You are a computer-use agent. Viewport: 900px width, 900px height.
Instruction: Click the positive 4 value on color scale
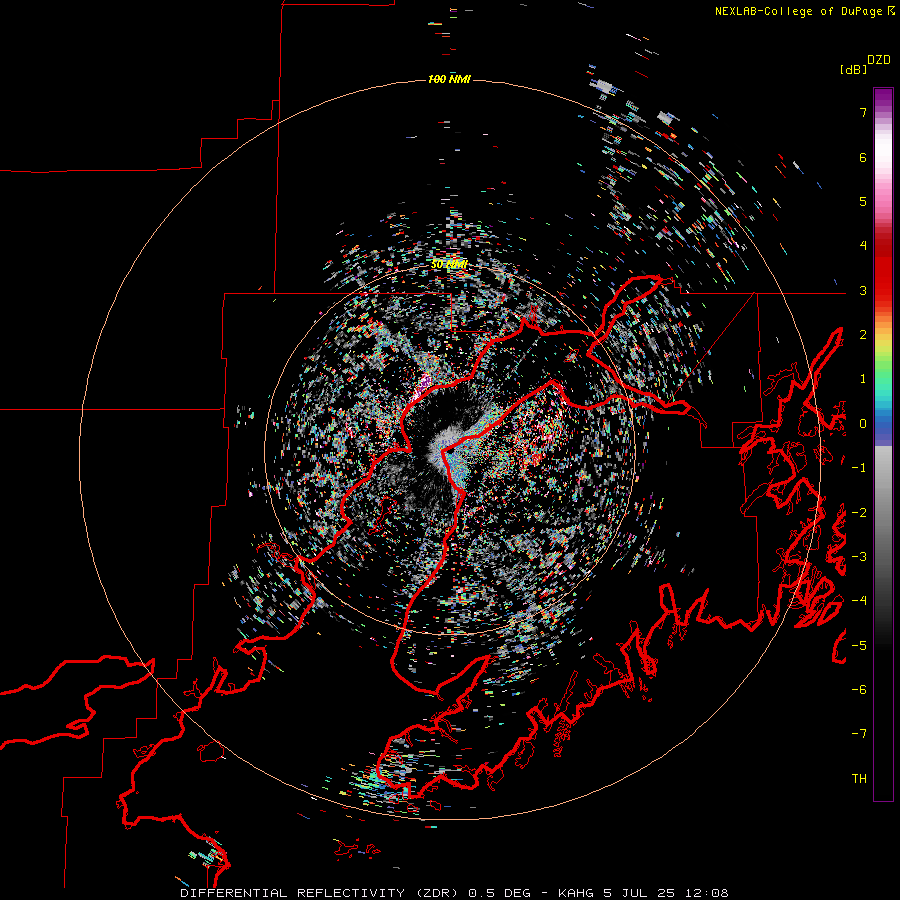pos(863,246)
